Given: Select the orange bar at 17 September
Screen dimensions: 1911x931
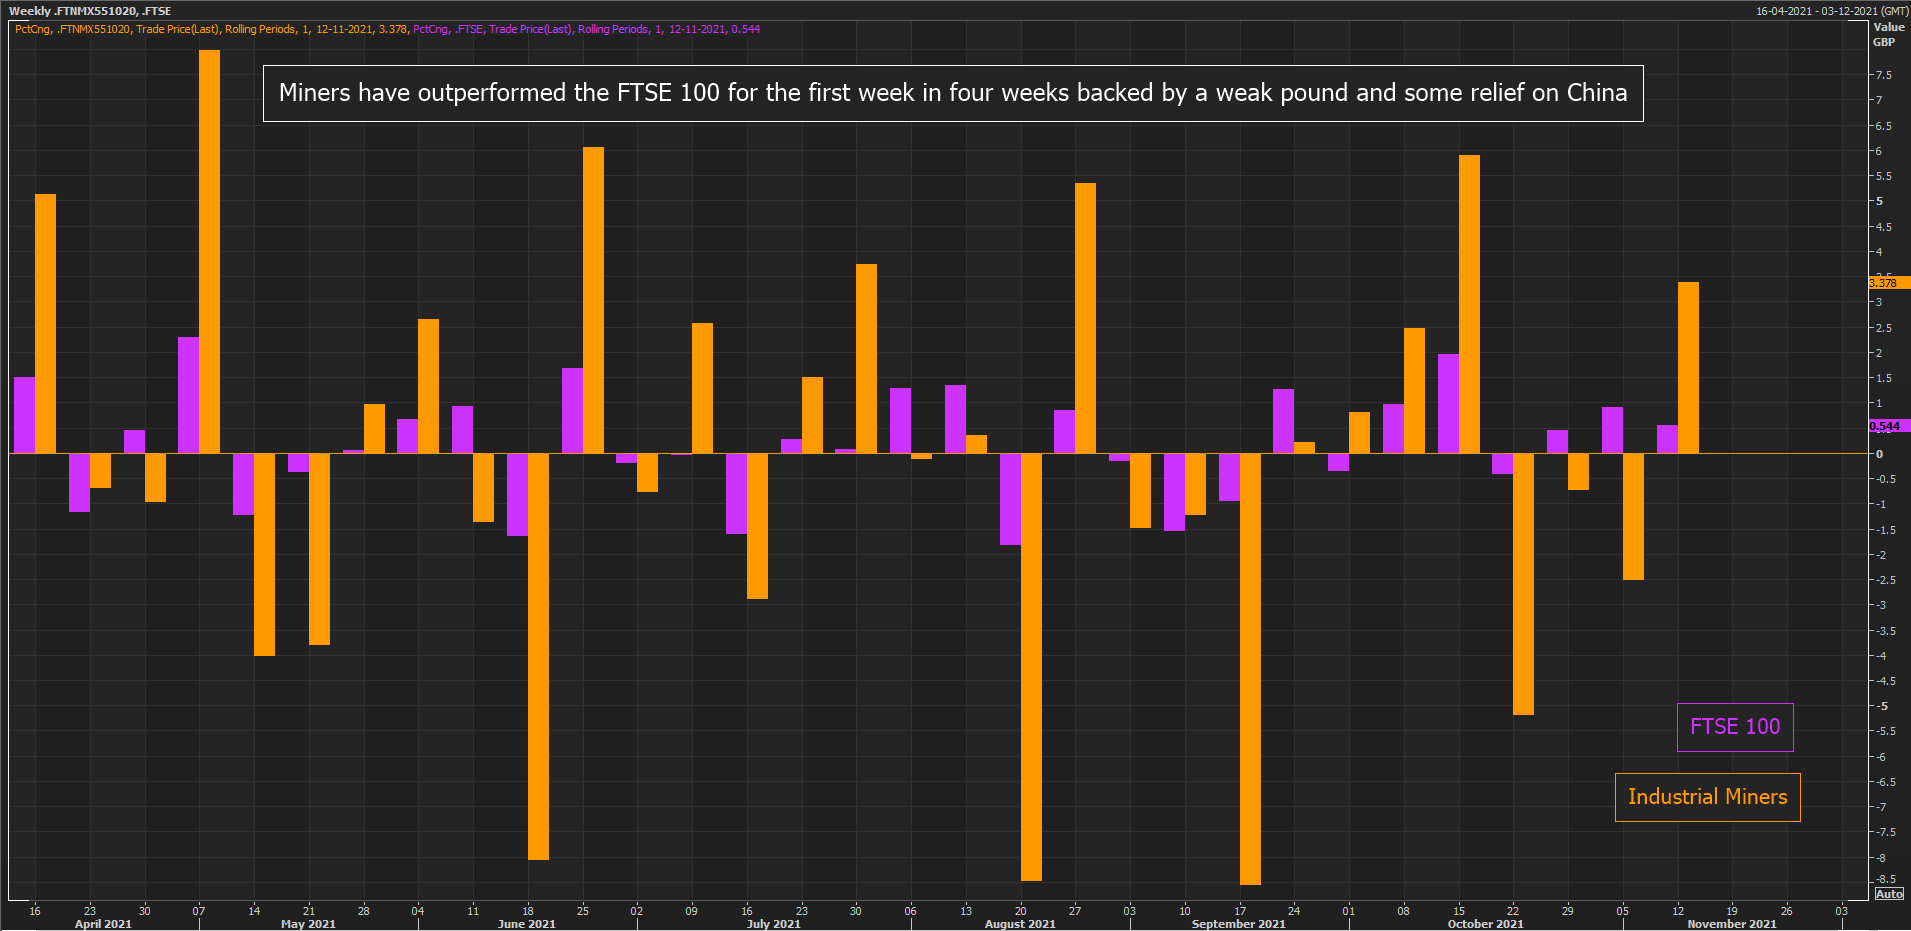Looking at the screenshot, I should click(1250, 669).
